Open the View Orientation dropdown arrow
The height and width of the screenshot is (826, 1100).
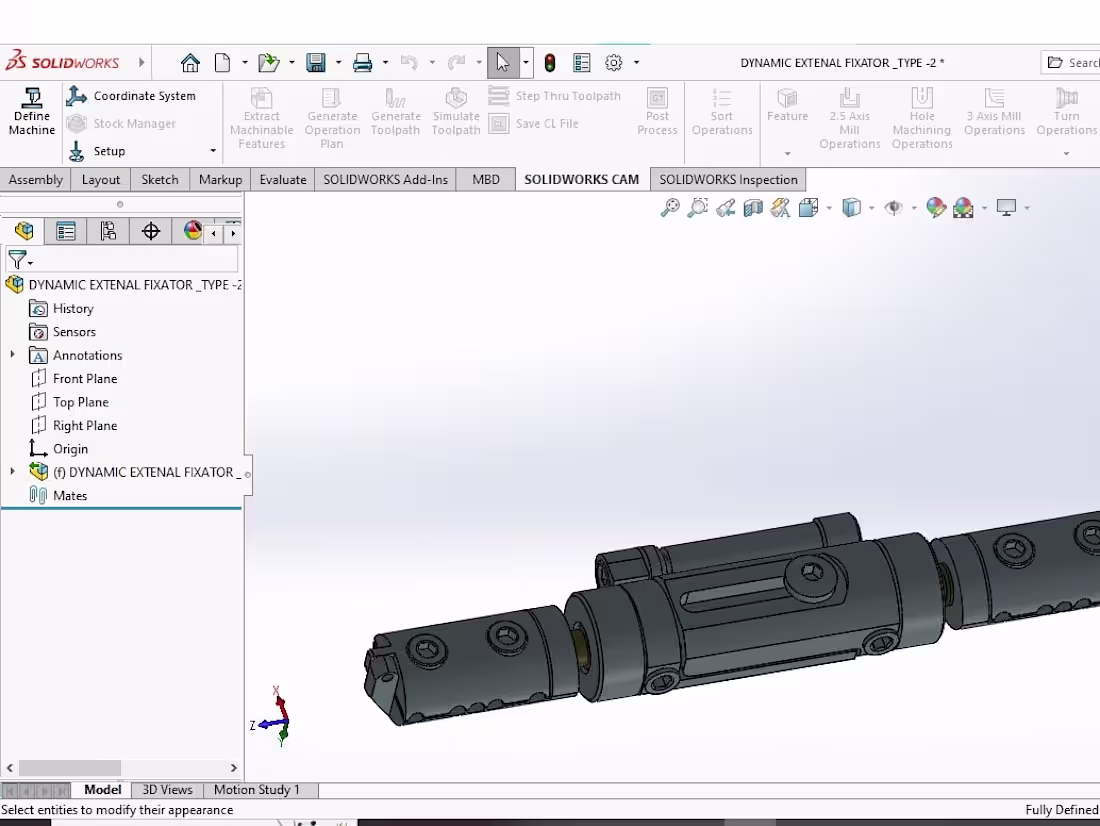point(827,207)
